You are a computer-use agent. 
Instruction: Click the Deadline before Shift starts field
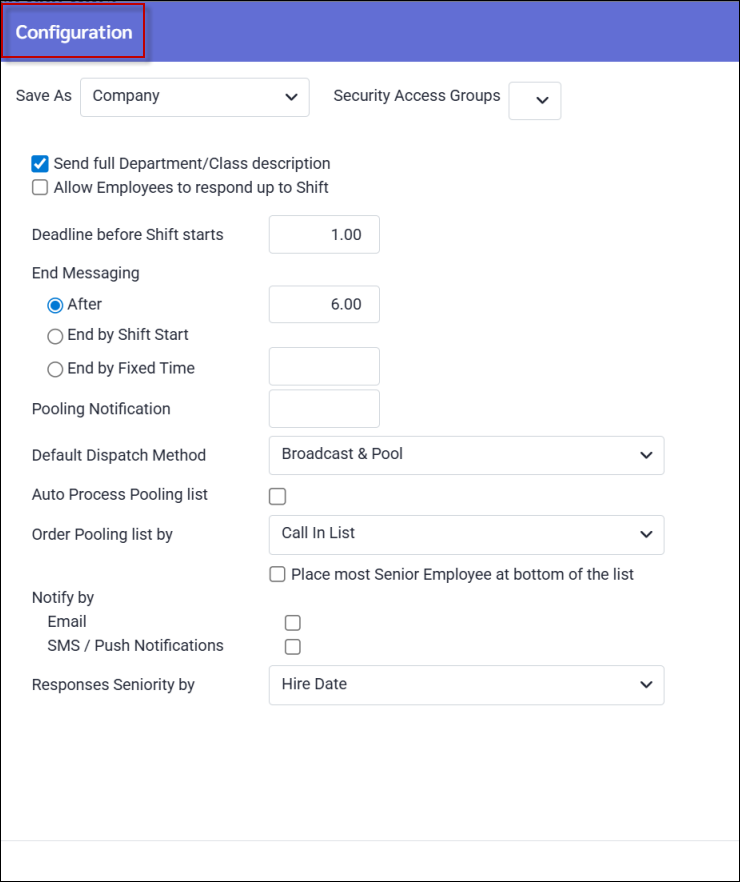(324, 235)
